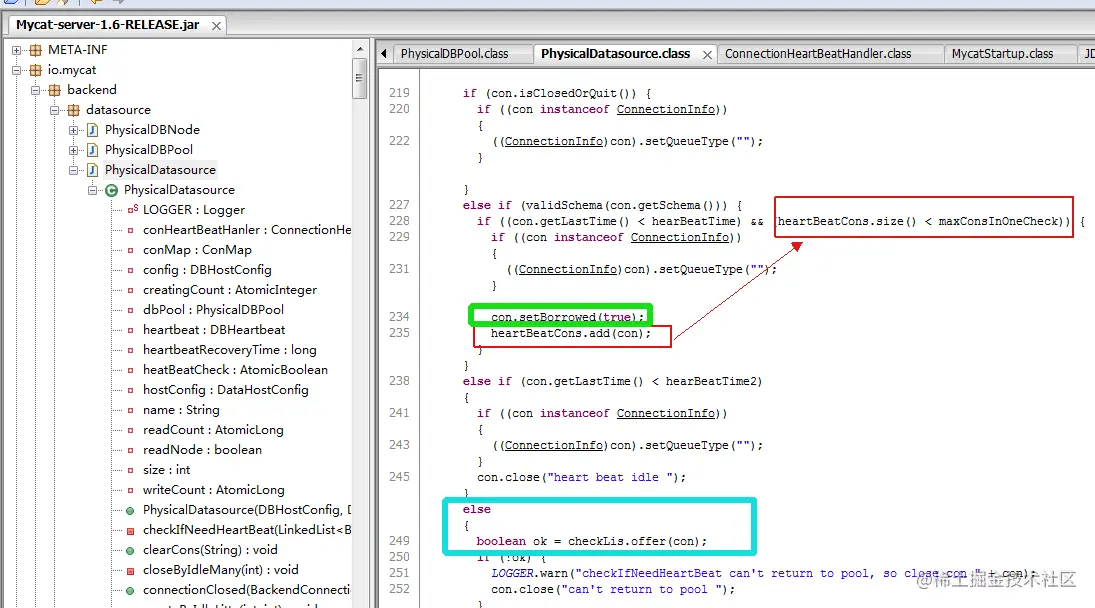Click the conMap field icon
This screenshot has height=608, width=1095.
[x=131, y=250]
